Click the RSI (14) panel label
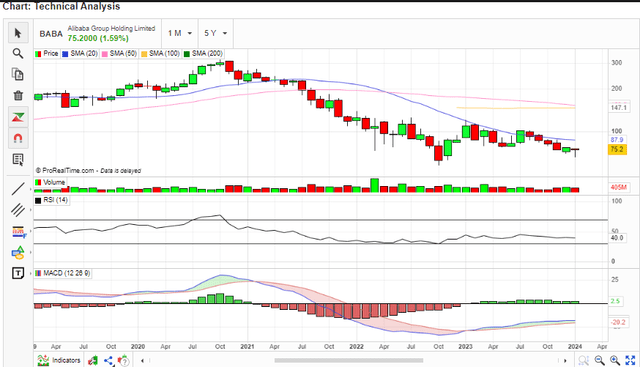640x367 pixels. 51,200
